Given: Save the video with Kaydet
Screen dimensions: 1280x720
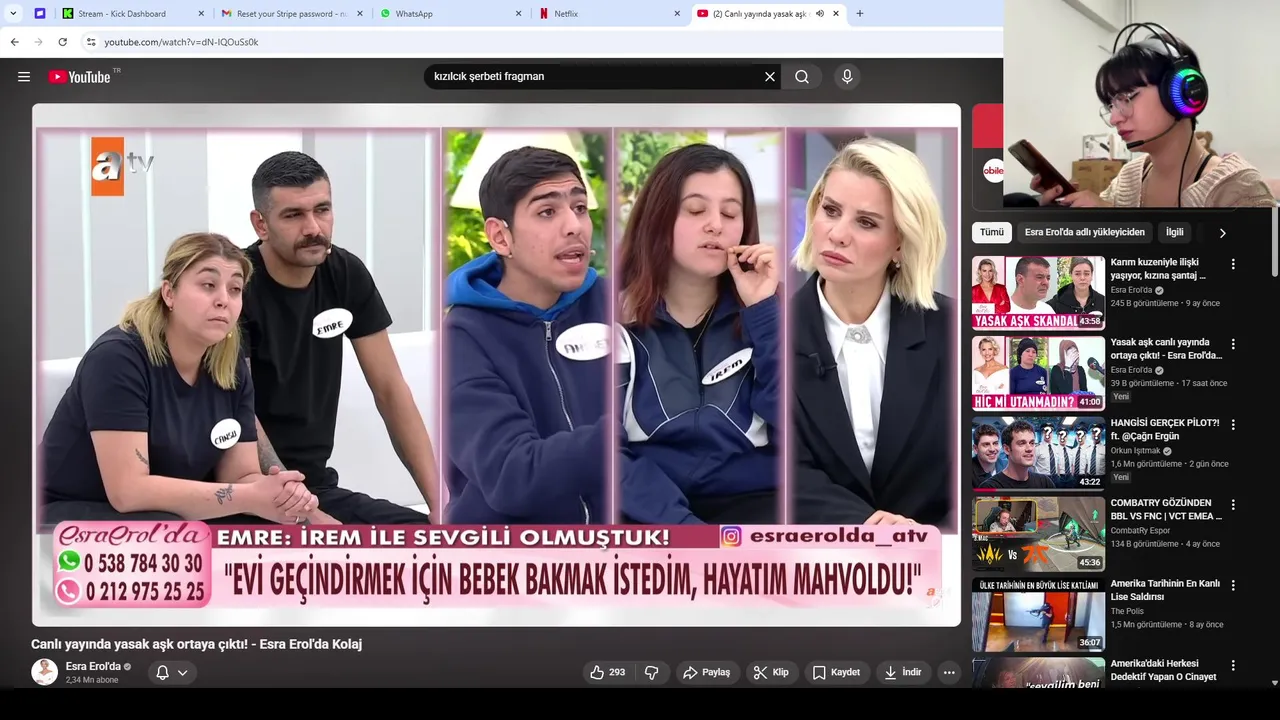Looking at the screenshot, I should pos(836,672).
